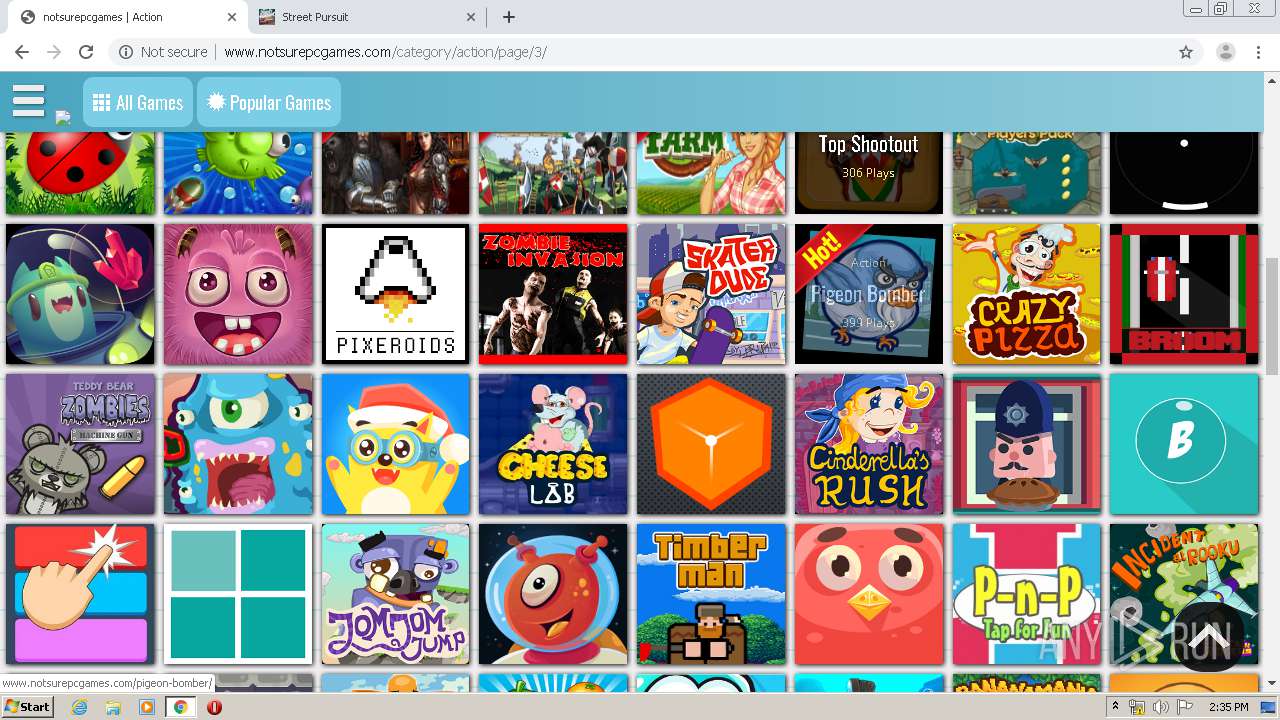The image size is (1280, 720).
Task: Select the notsurepcgames Action tab
Action: [x=128, y=17]
